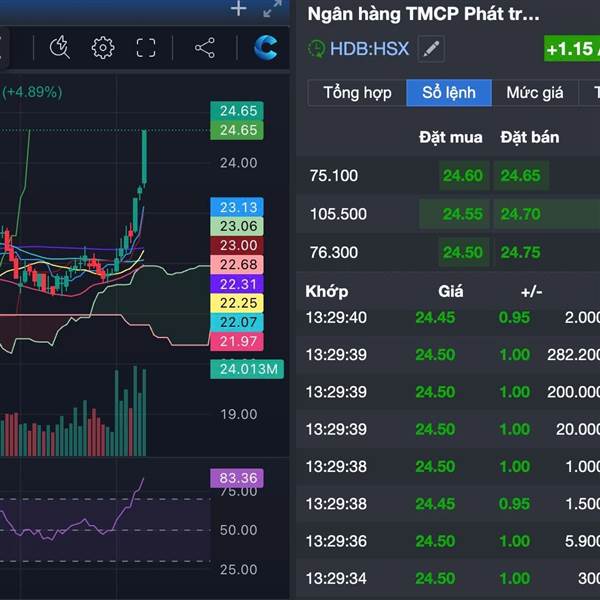The width and height of the screenshot is (600, 600).
Task: Click Đặt mua column header
Action: click(x=450, y=137)
